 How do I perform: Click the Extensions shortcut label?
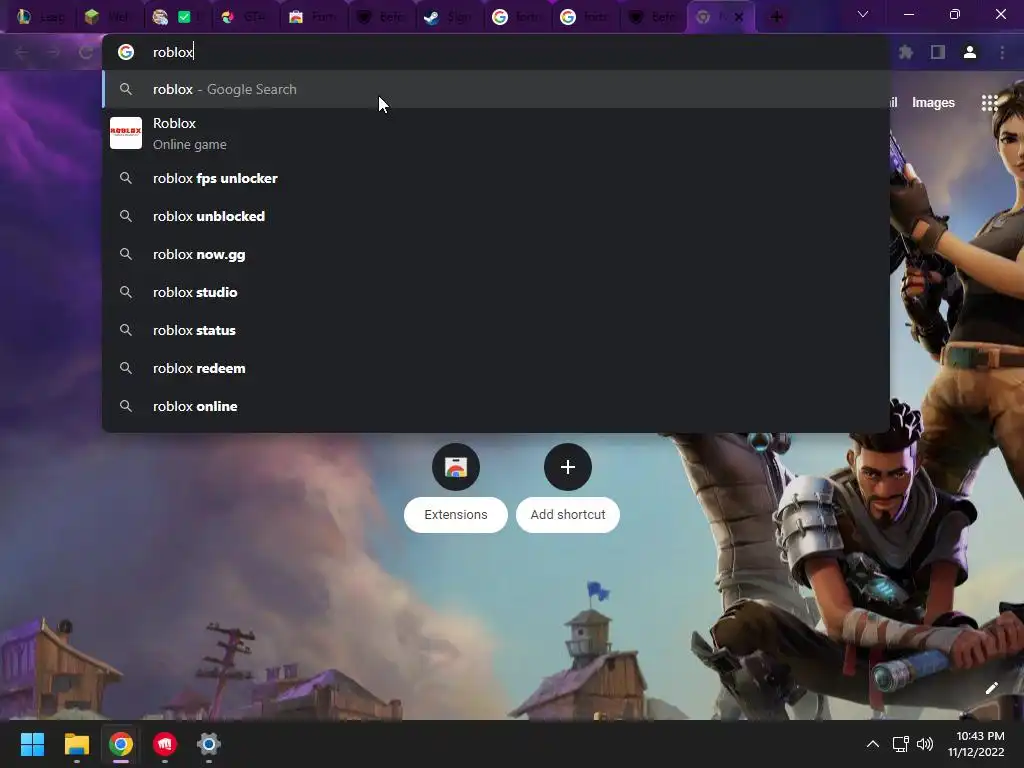coord(456,515)
